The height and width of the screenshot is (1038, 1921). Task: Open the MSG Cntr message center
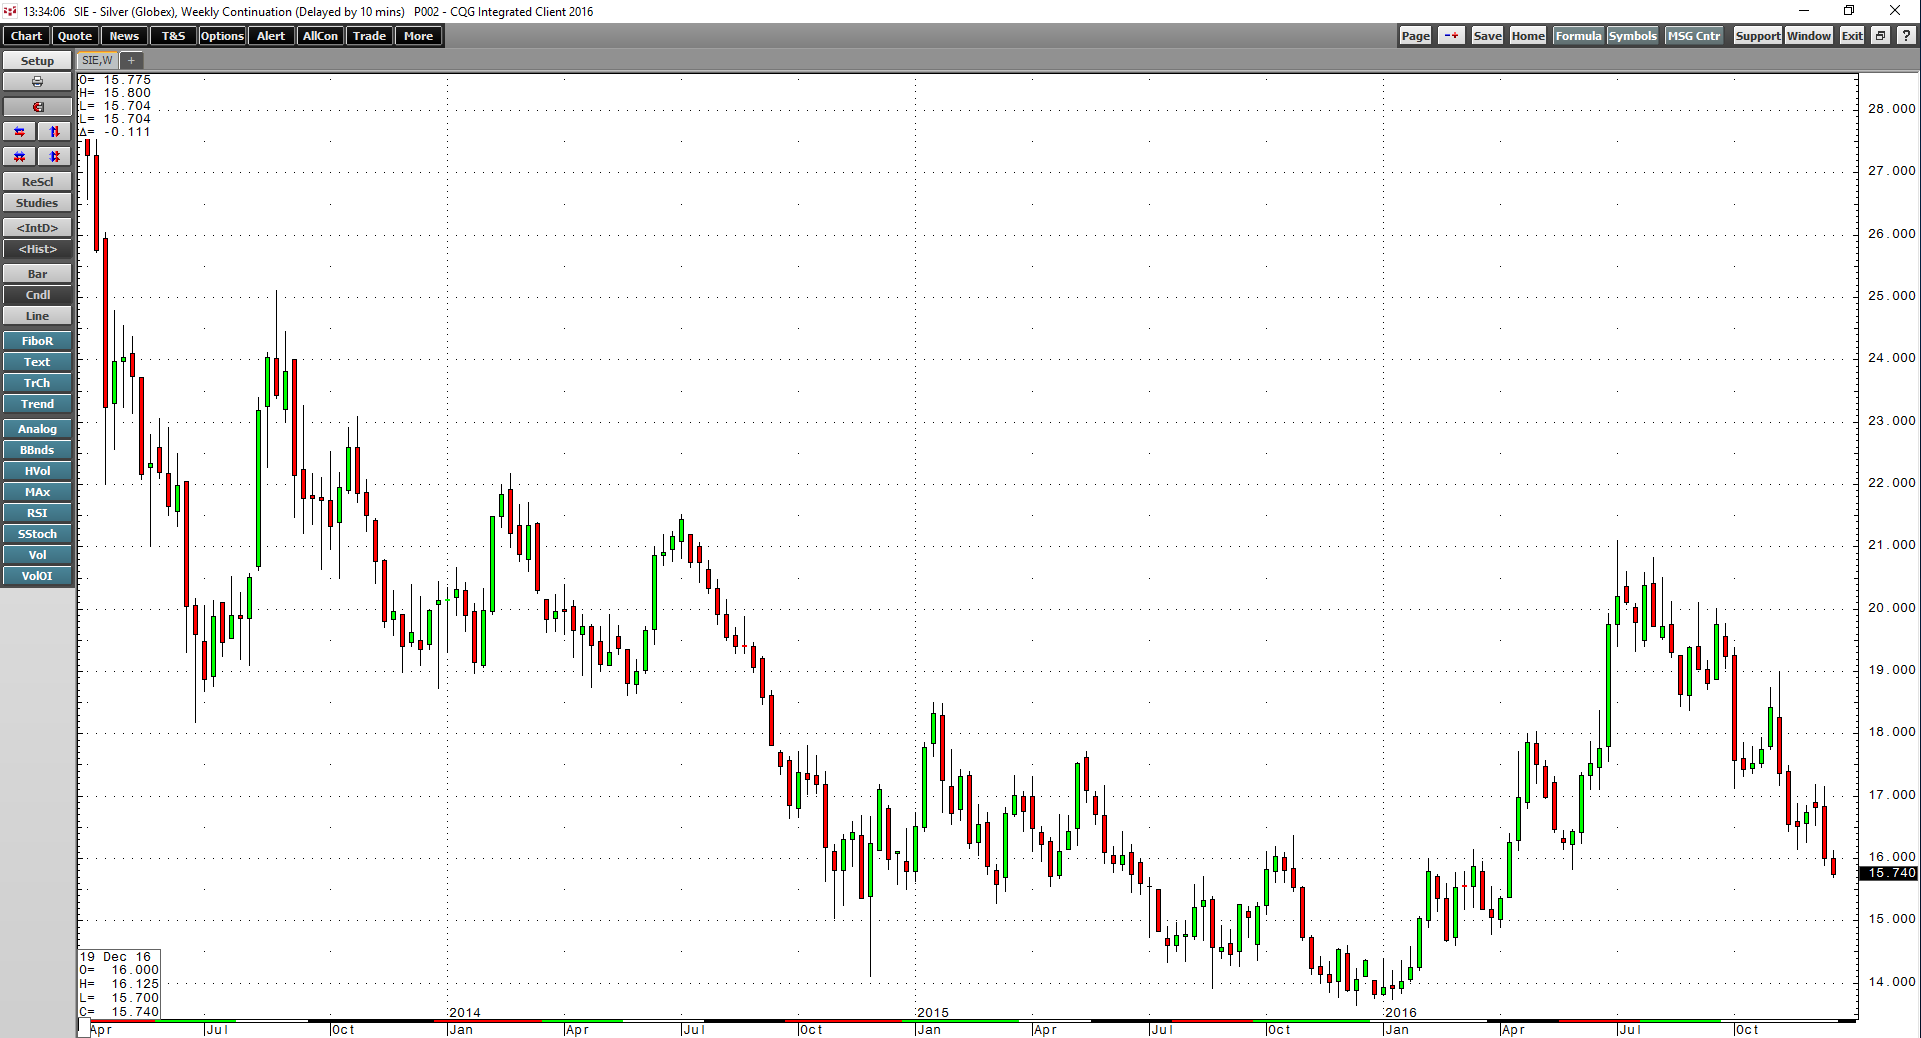[x=1695, y=36]
